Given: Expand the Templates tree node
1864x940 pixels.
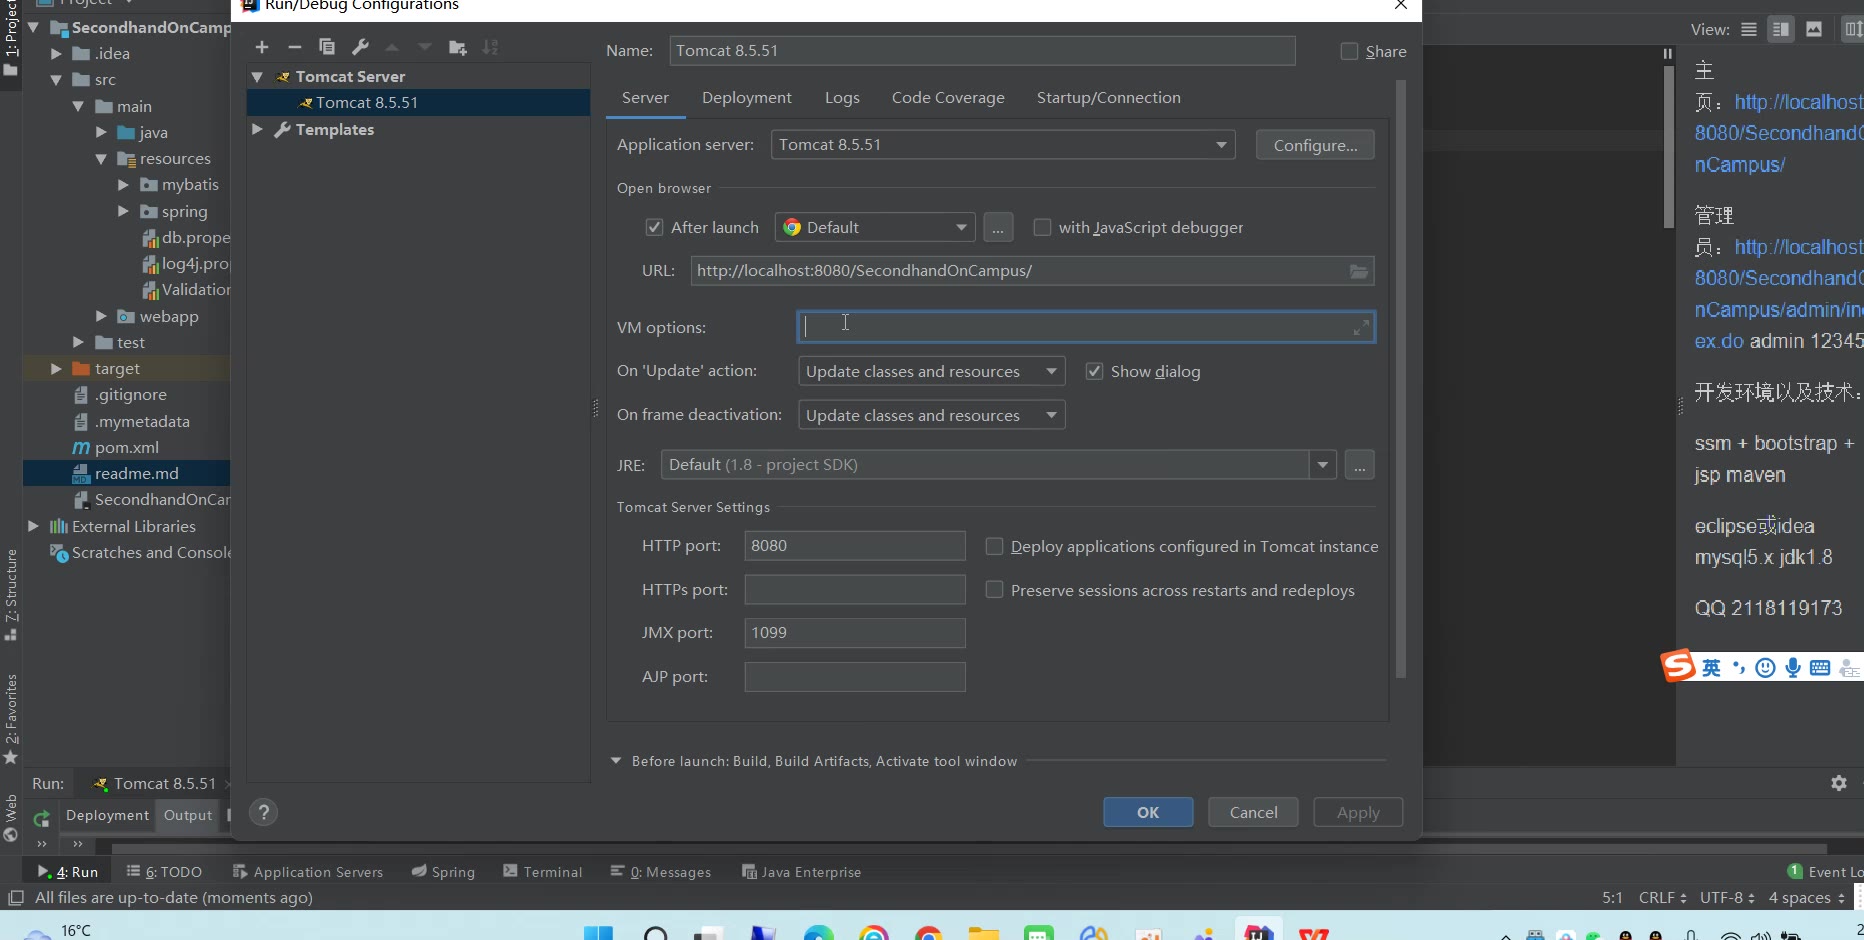Looking at the screenshot, I should [257, 130].
